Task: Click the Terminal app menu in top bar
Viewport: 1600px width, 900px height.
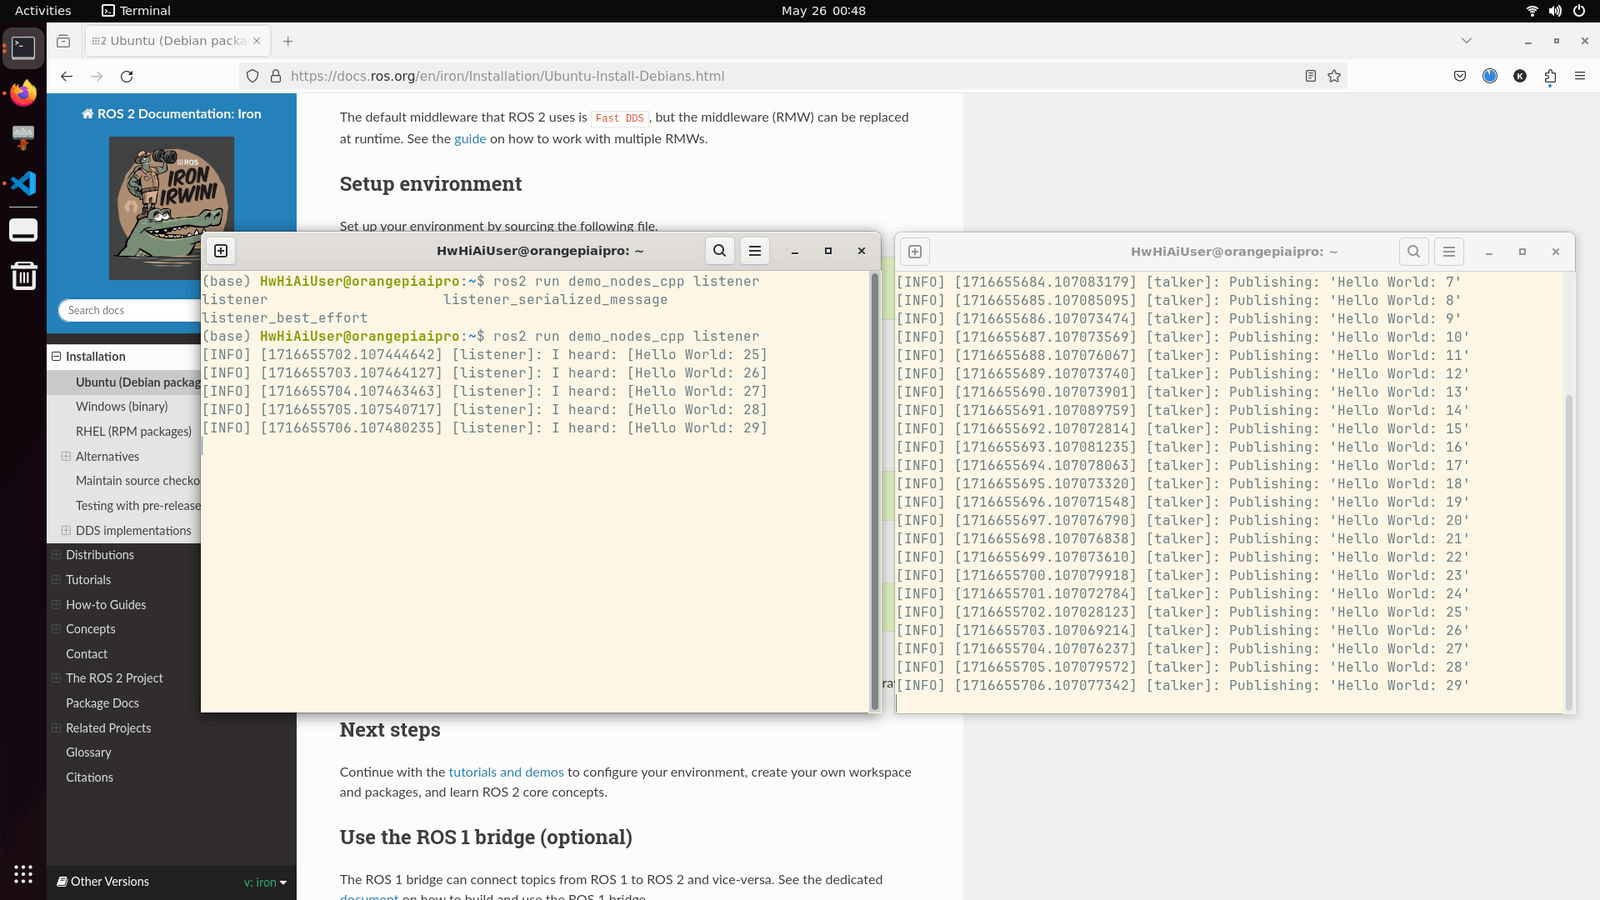Action: click(x=136, y=11)
